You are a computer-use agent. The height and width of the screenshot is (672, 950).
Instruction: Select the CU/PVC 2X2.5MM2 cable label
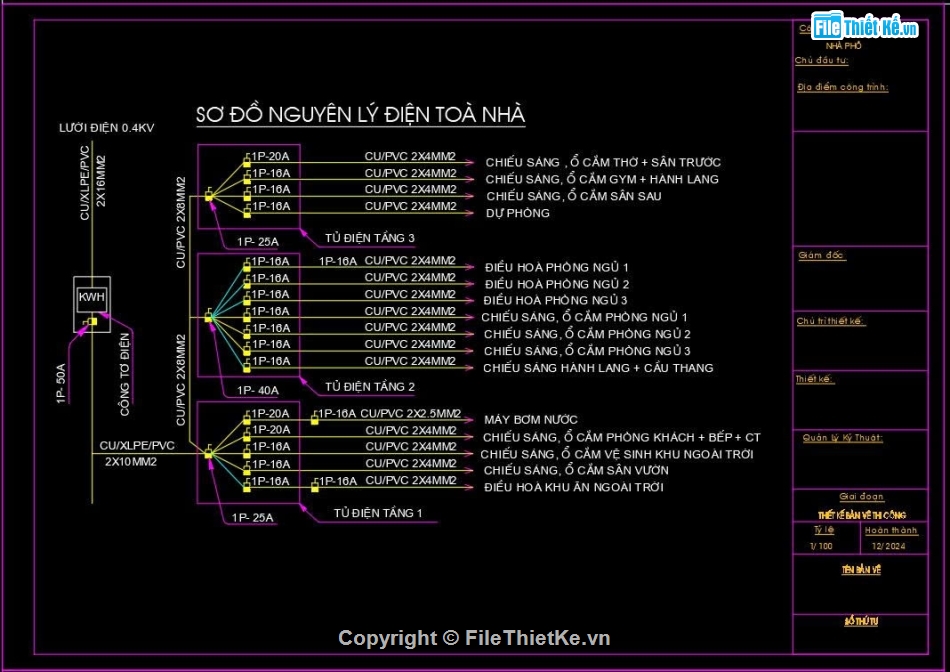[411, 414]
